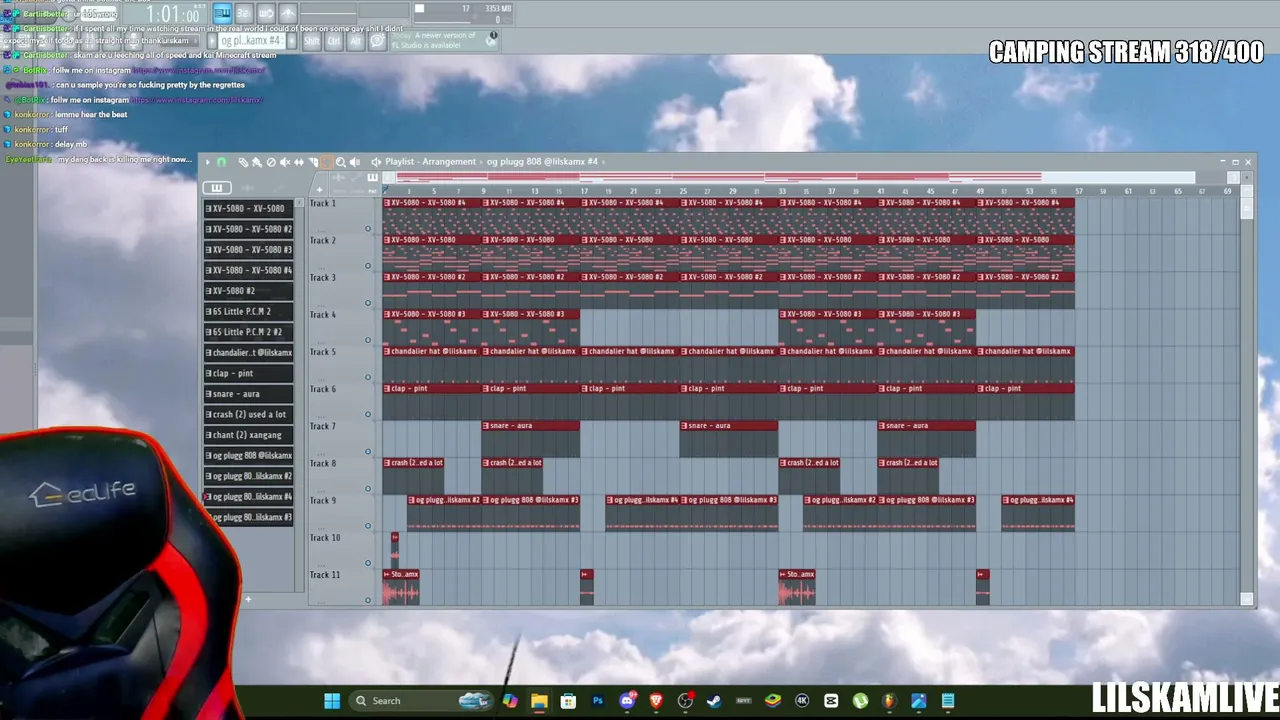Viewport: 1280px width, 720px height.
Task: Select the Playback speaker tool in playlist toolbar
Action: pos(355,162)
